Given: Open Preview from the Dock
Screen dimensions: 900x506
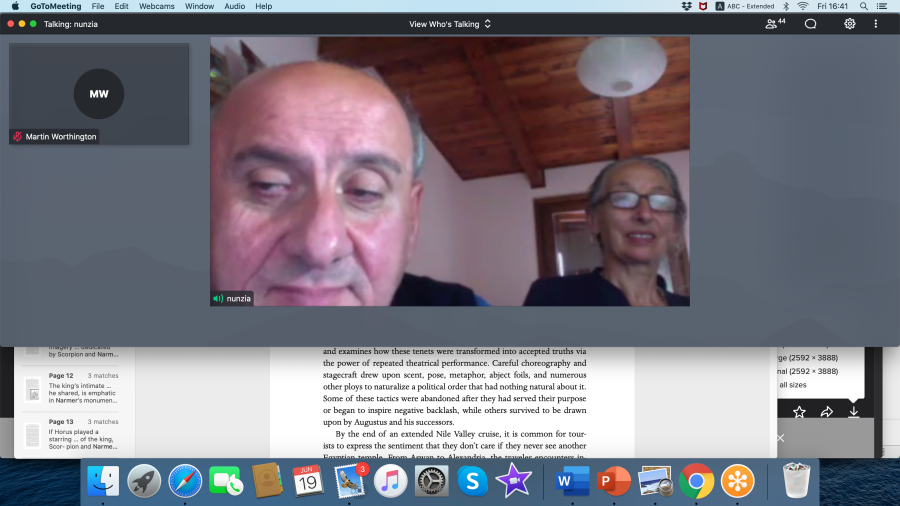Looking at the screenshot, I should (655, 481).
